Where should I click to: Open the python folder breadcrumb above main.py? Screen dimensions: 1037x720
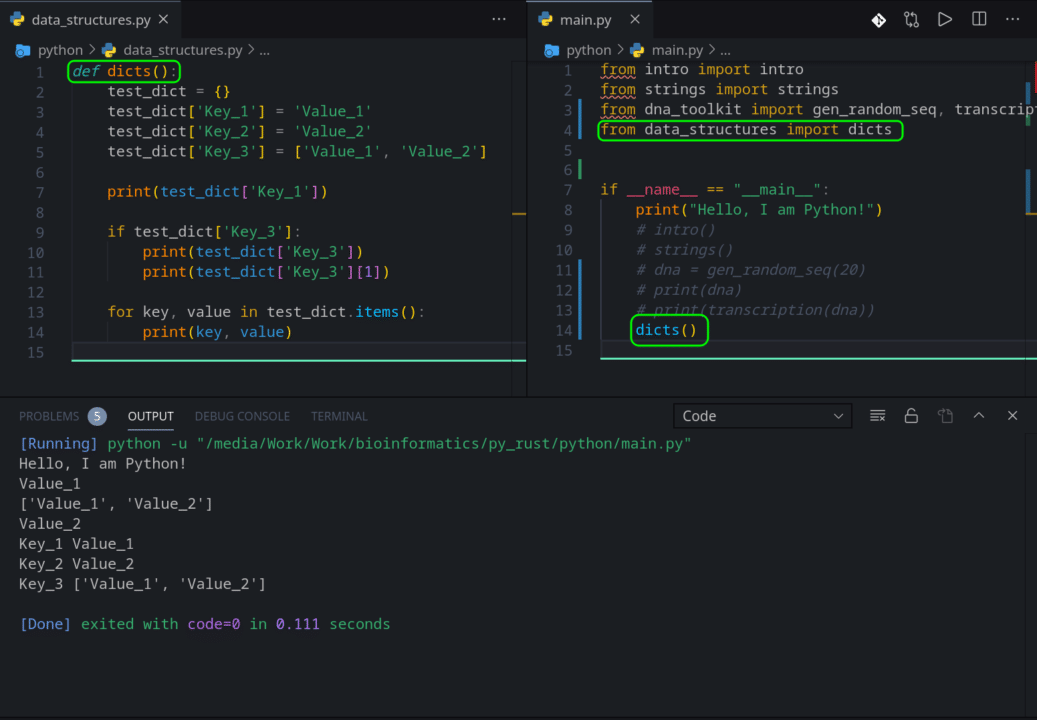click(587, 49)
